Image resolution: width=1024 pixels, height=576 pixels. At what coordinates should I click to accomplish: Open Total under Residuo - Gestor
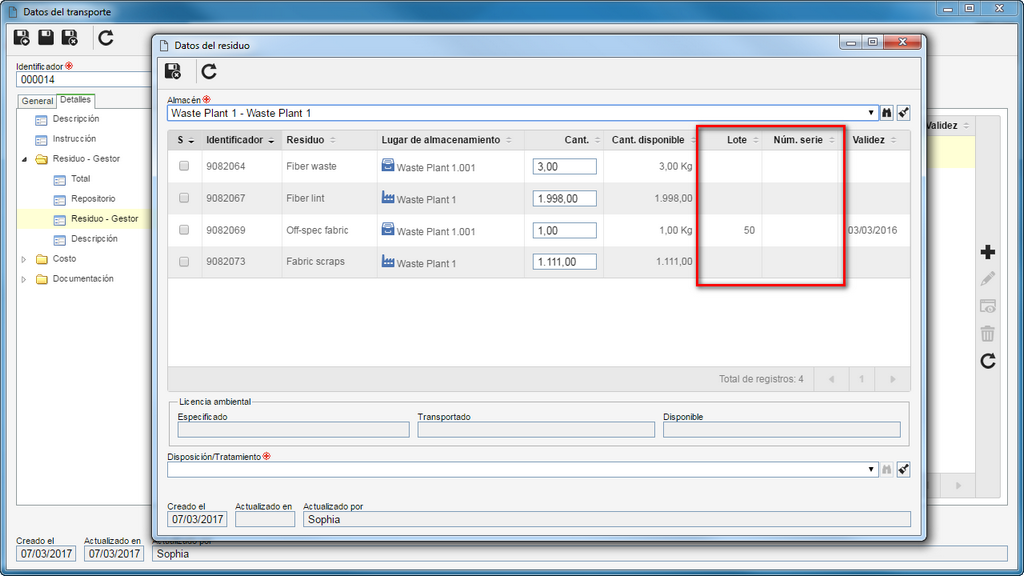click(80, 179)
